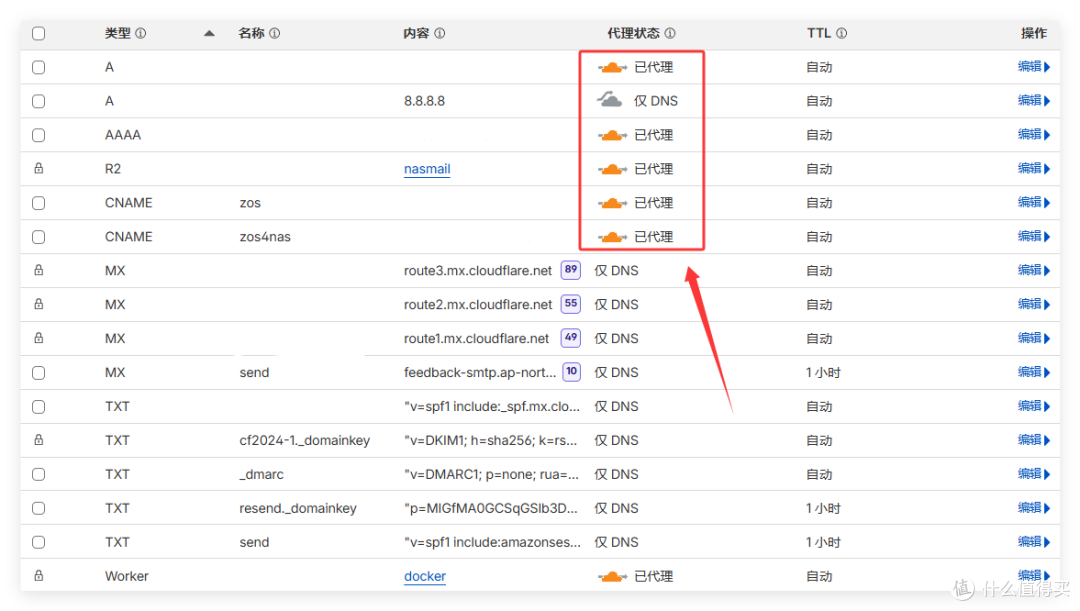Viewport: 1080px width, 611px height.
Task: Click orange proxy cloud on AAAA row
Action: point(612,135)
